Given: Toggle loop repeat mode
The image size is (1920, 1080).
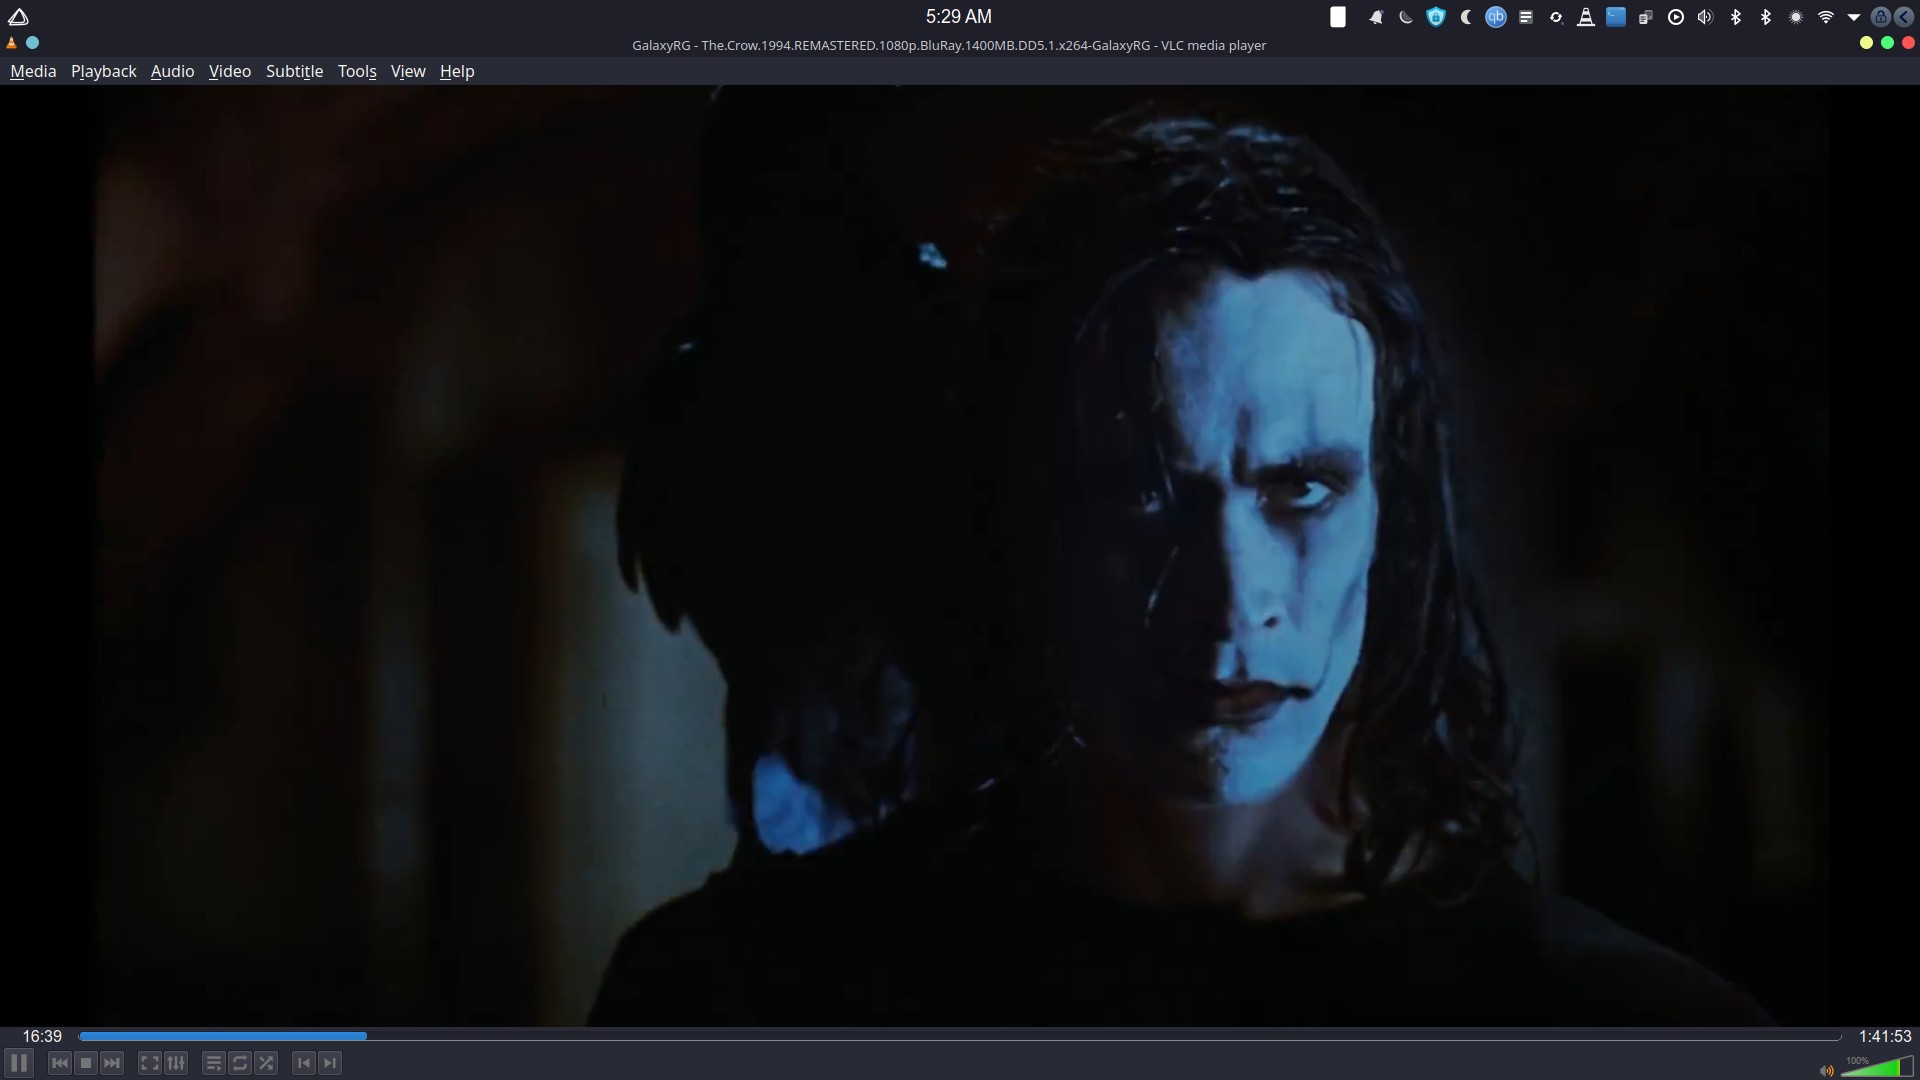Looking at the screenshot, I should tap(240, 1063).
